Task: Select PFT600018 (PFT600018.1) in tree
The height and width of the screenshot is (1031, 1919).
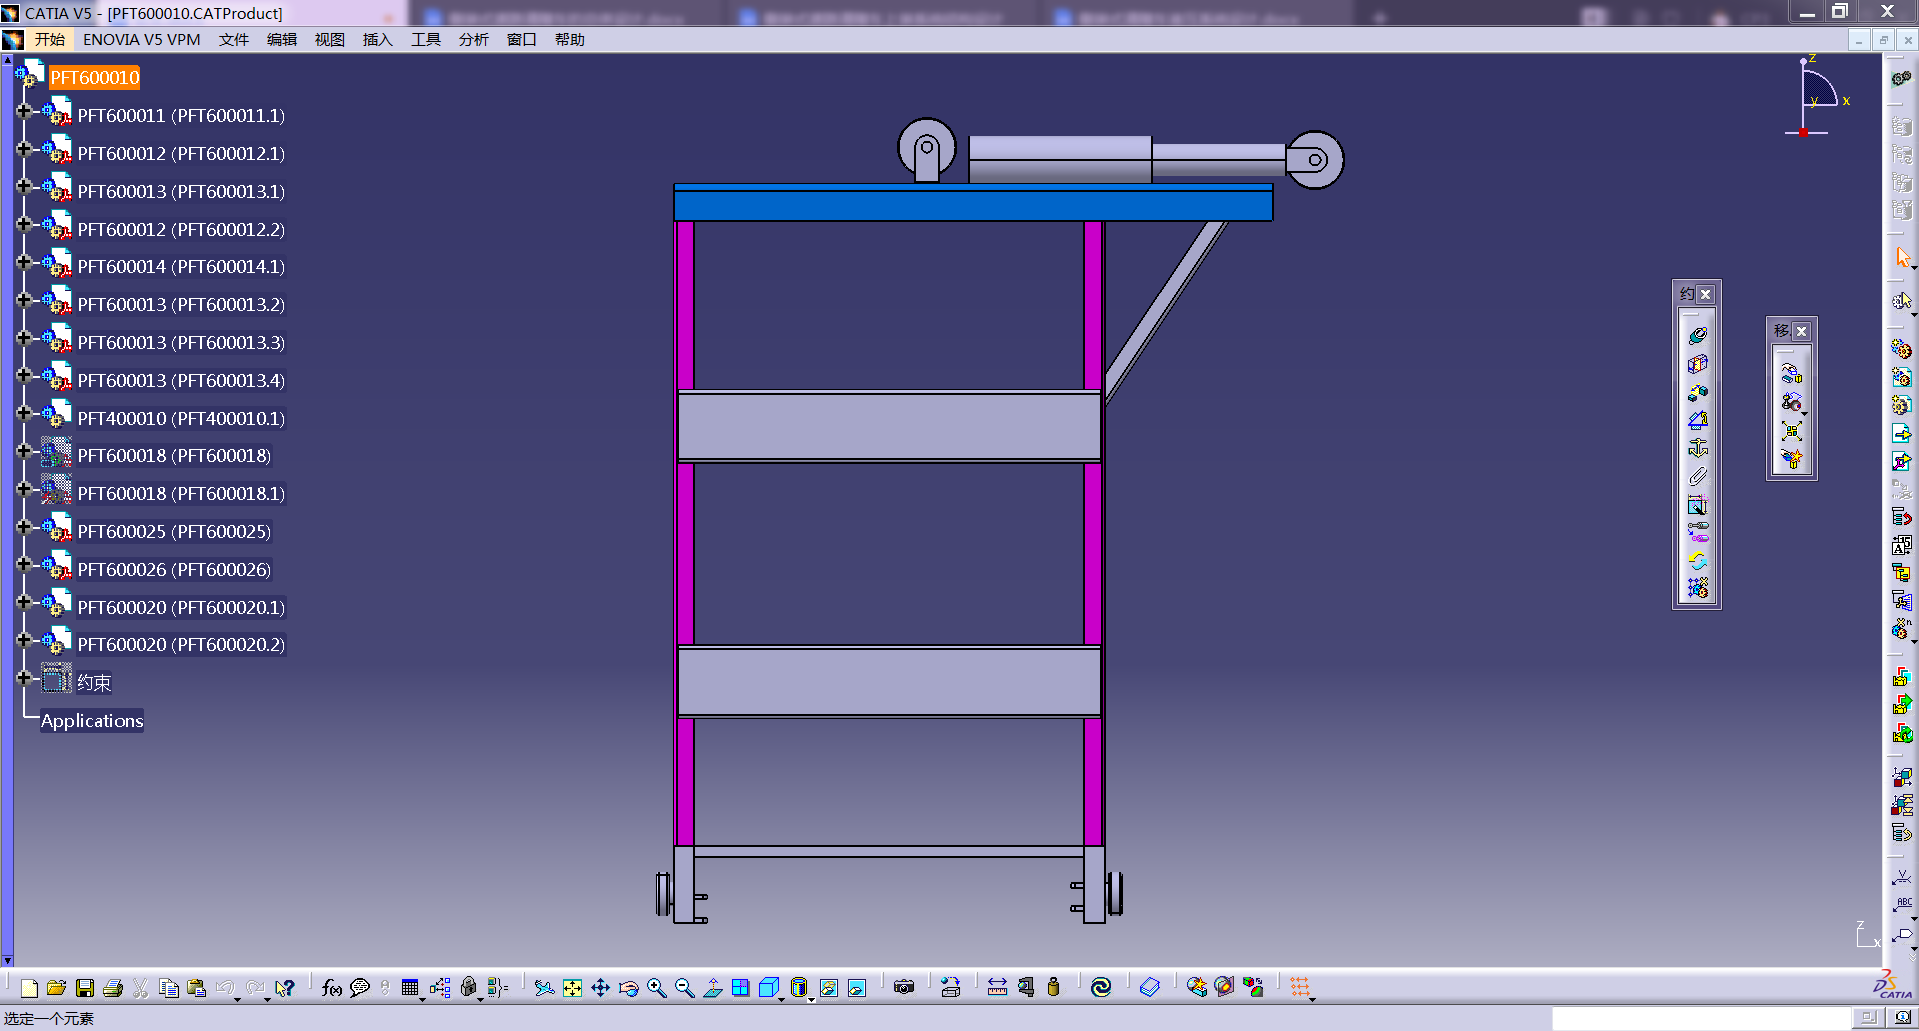Action: pyautogui.click(x=181, y=494)
